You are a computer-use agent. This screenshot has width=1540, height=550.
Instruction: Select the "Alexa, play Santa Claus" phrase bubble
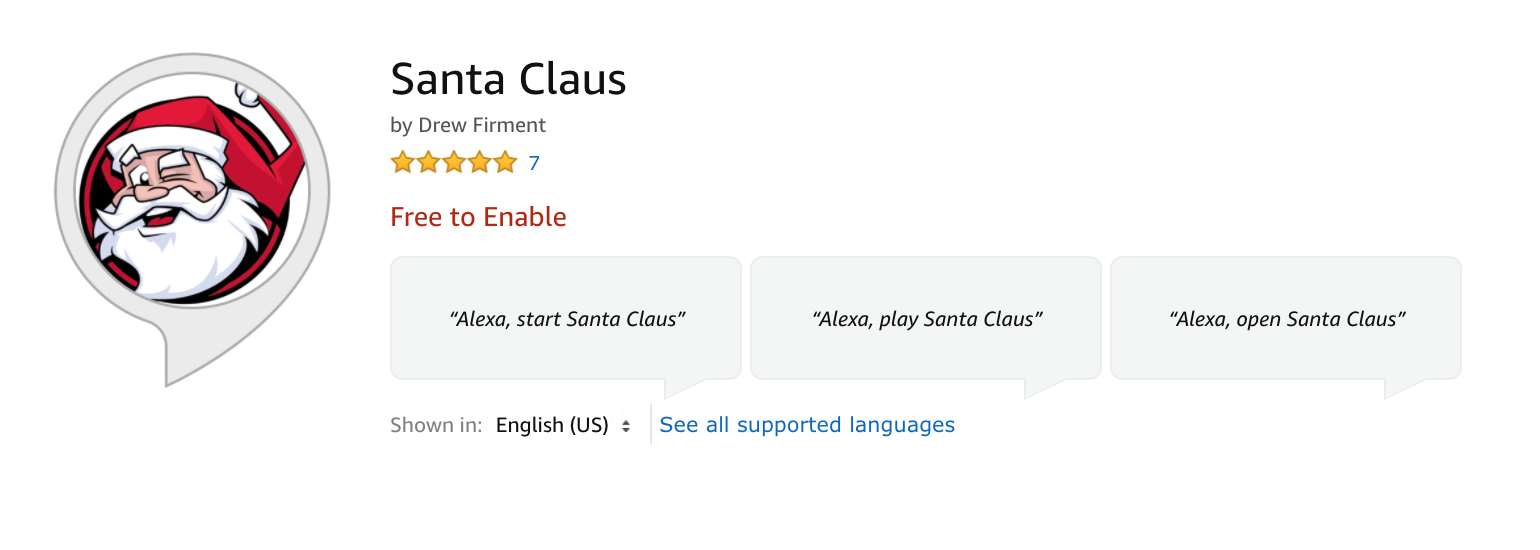926,319
